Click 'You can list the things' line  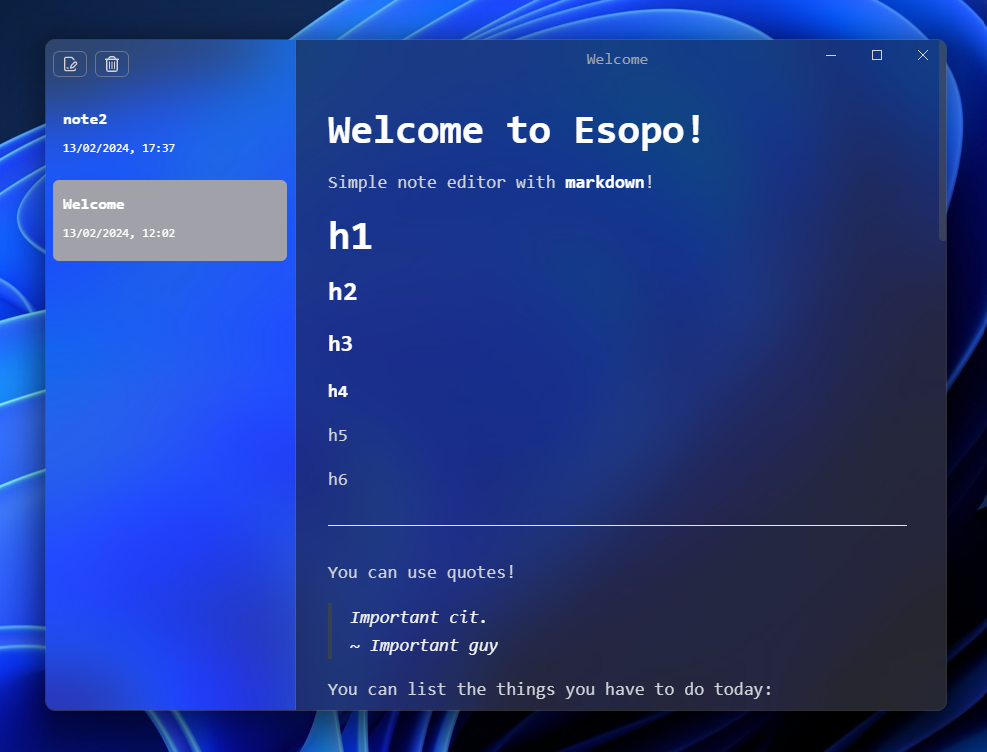(550, 690)
